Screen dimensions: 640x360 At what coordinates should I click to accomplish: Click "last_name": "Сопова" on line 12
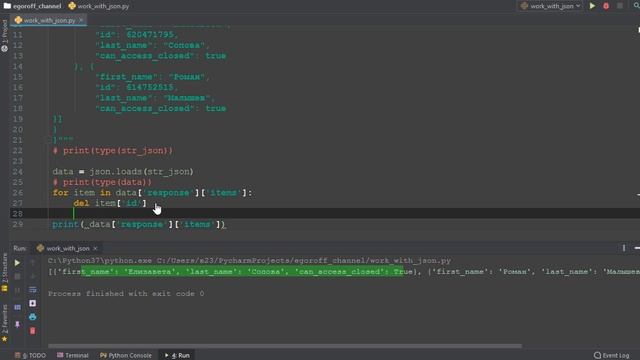click(x=152, y=45)
